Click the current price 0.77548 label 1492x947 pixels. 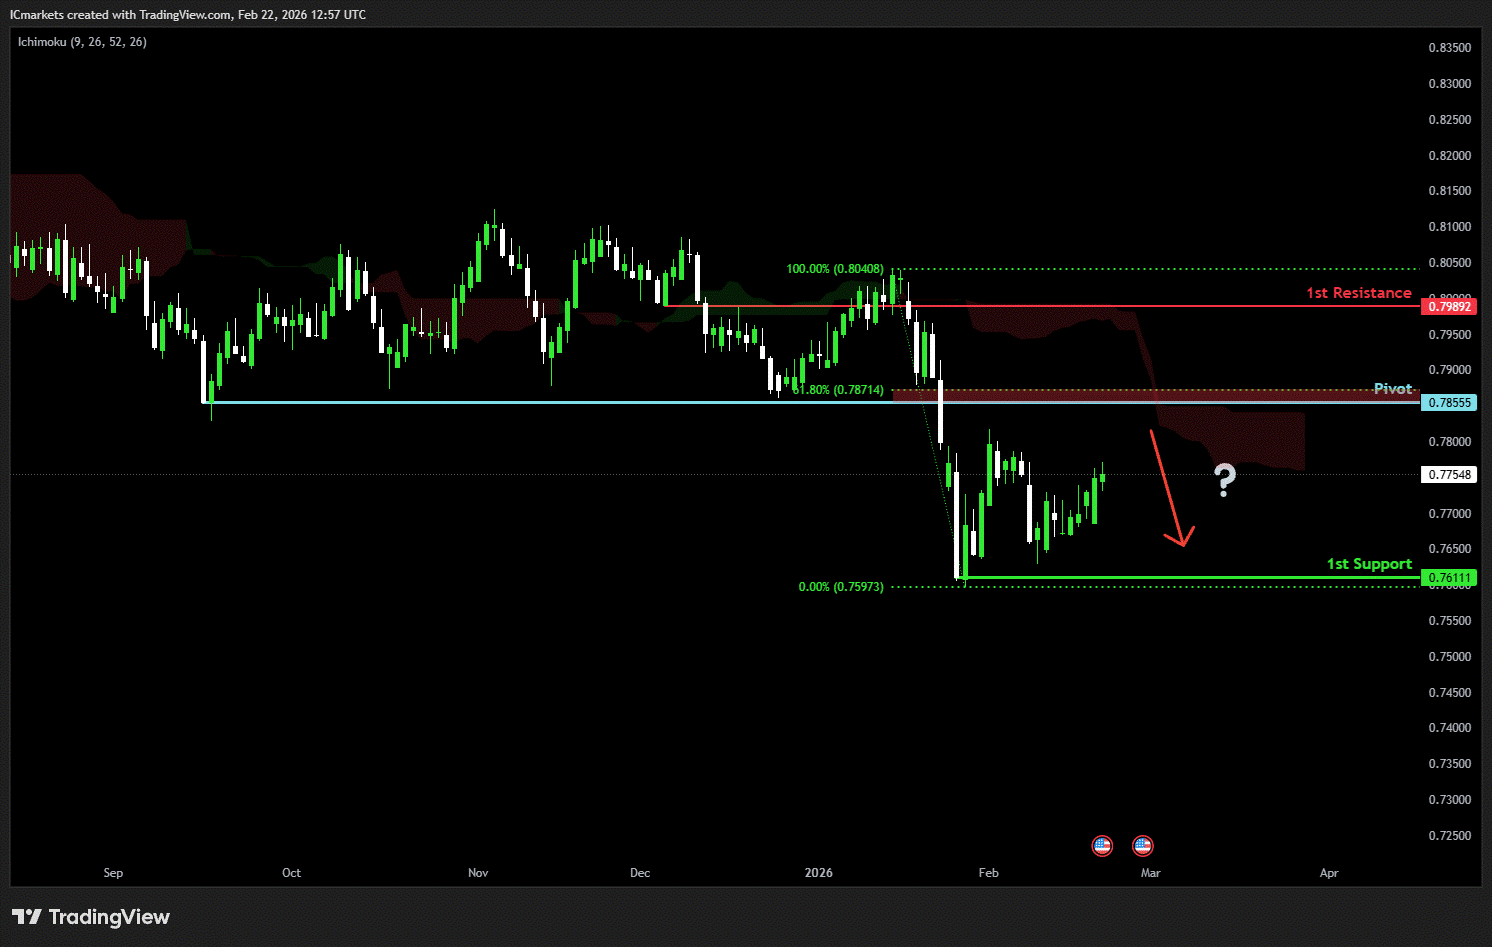pos(1449,475)
